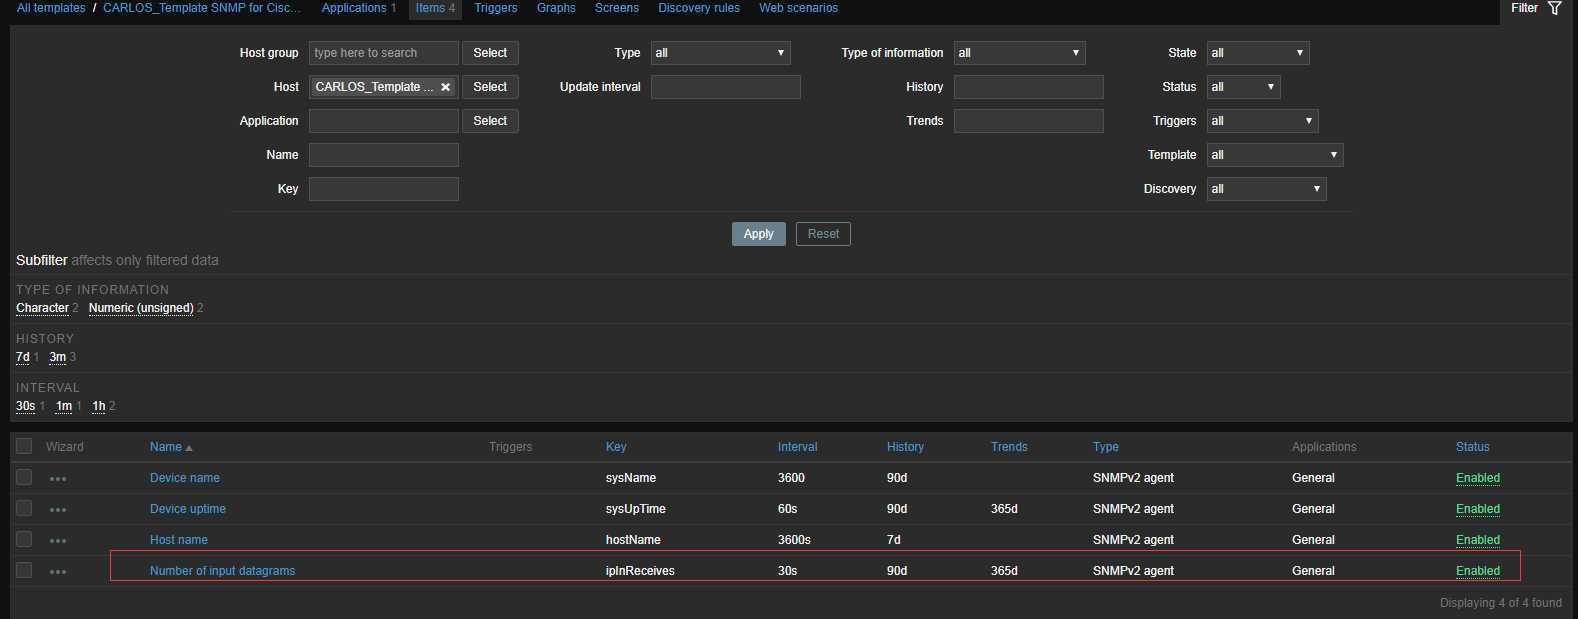Apply the 1h interval subfilter

tap(99, 406)
